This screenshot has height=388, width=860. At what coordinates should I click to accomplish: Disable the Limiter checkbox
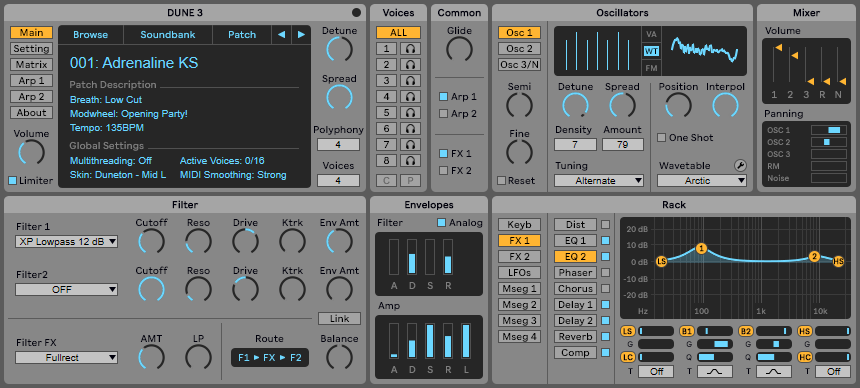(13, 181)
